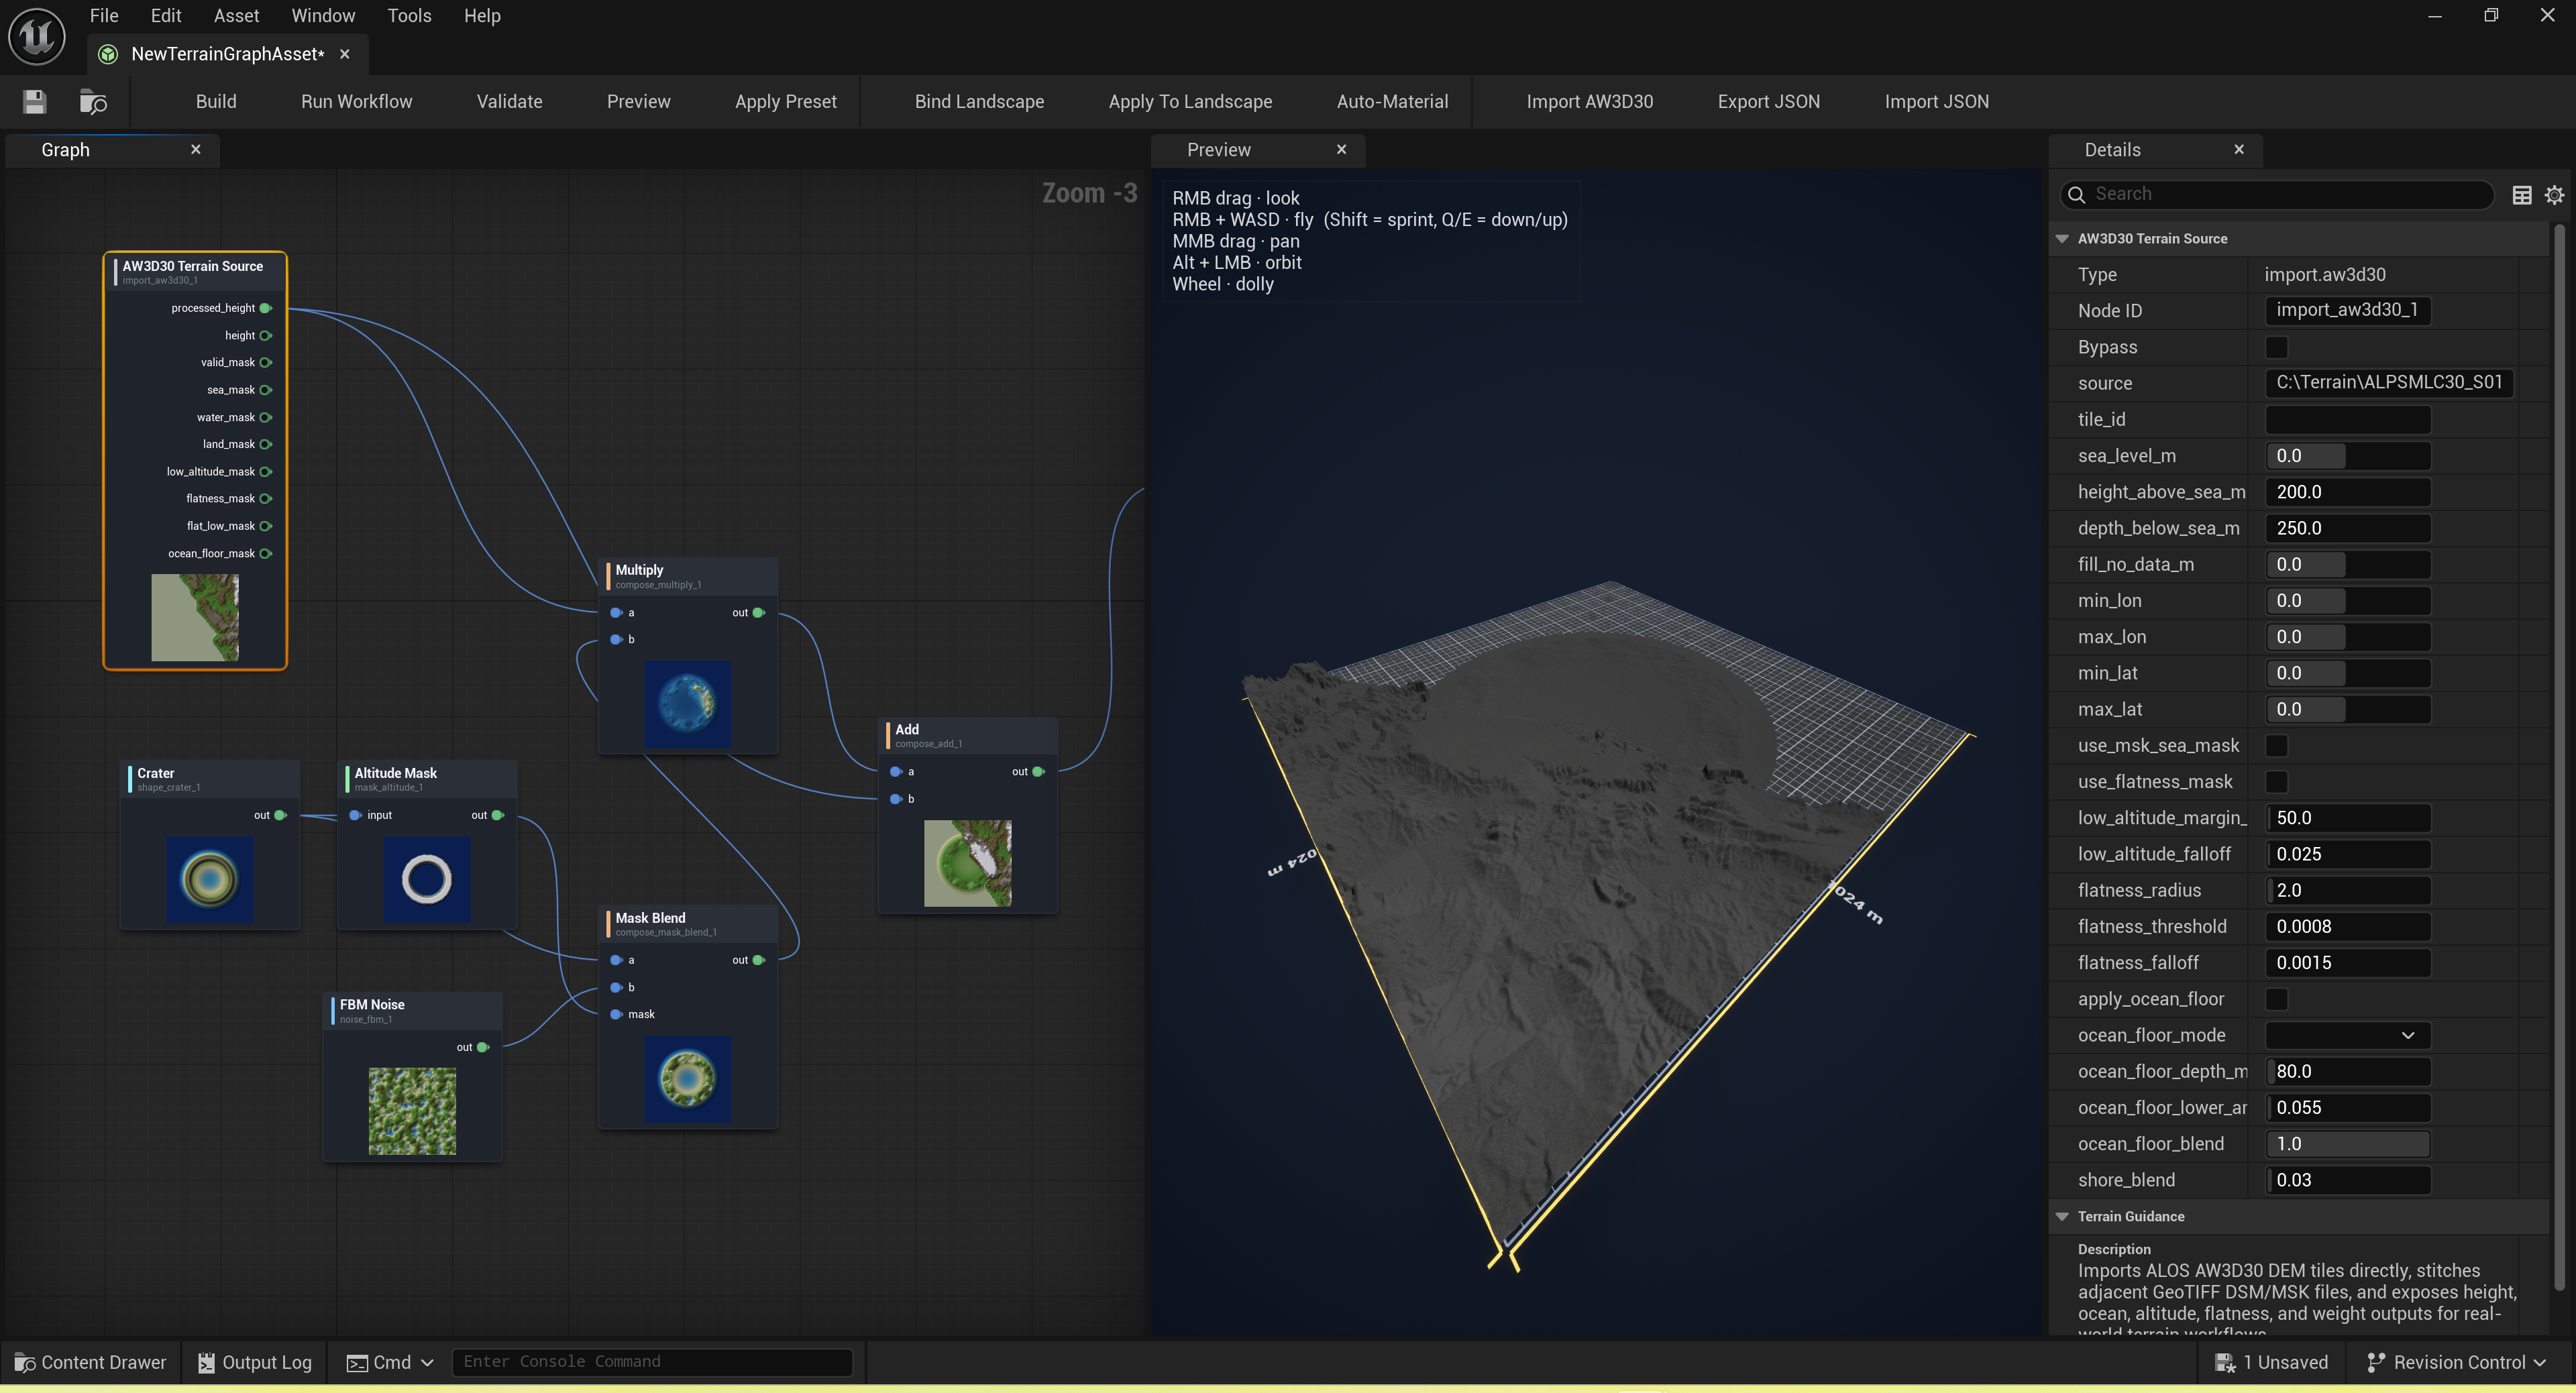Click the Browse to asset icon in toolbar
2576x1393 pixels.
click(93, 101)
